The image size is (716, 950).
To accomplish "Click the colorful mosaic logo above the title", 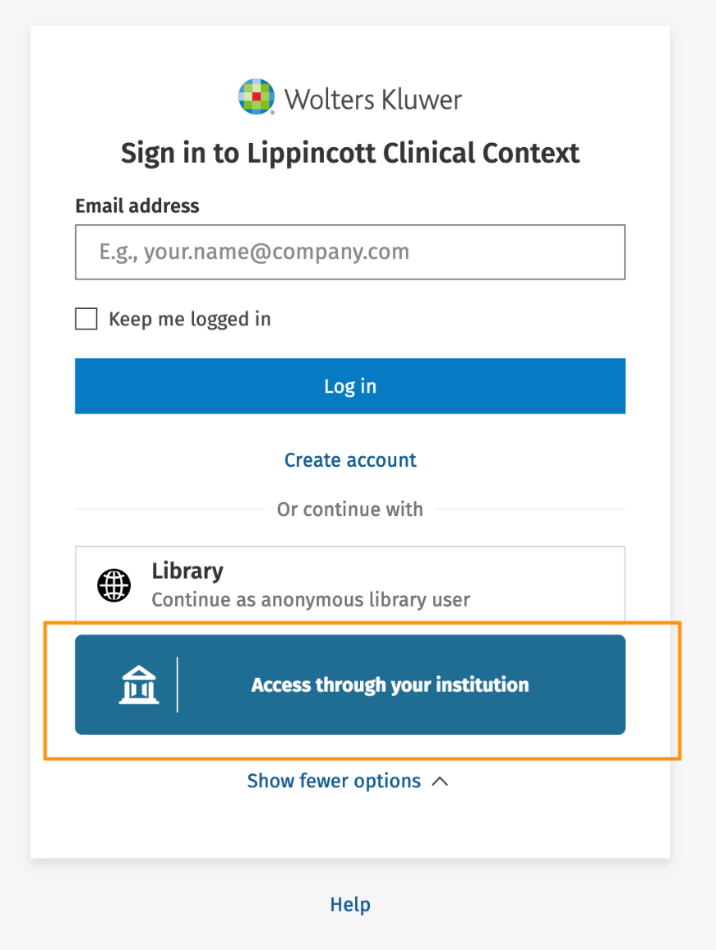I will (256, 96).
